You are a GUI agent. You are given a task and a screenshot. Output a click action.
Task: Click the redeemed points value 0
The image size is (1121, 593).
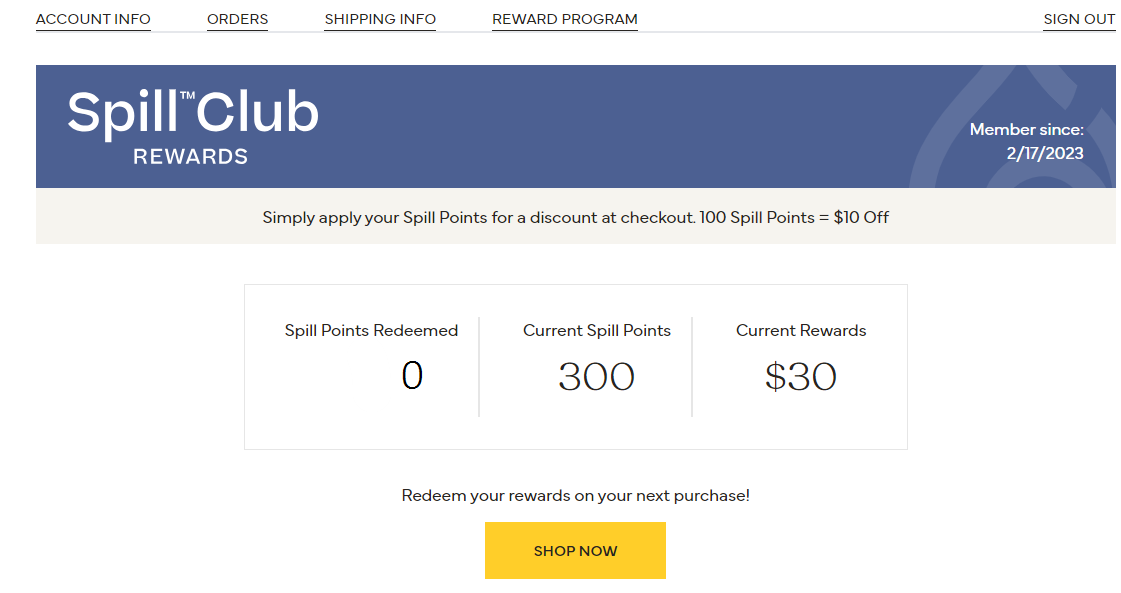pos(412,377)
